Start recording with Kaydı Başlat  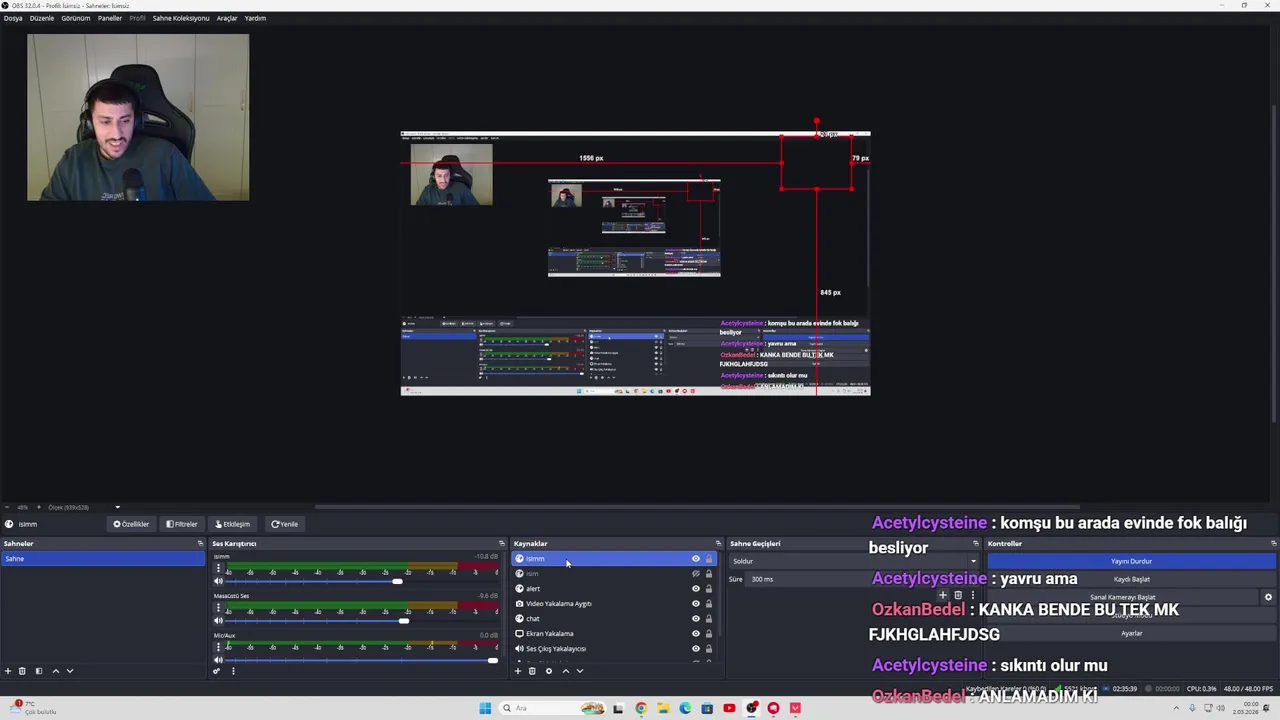[x=1131, y=579]
